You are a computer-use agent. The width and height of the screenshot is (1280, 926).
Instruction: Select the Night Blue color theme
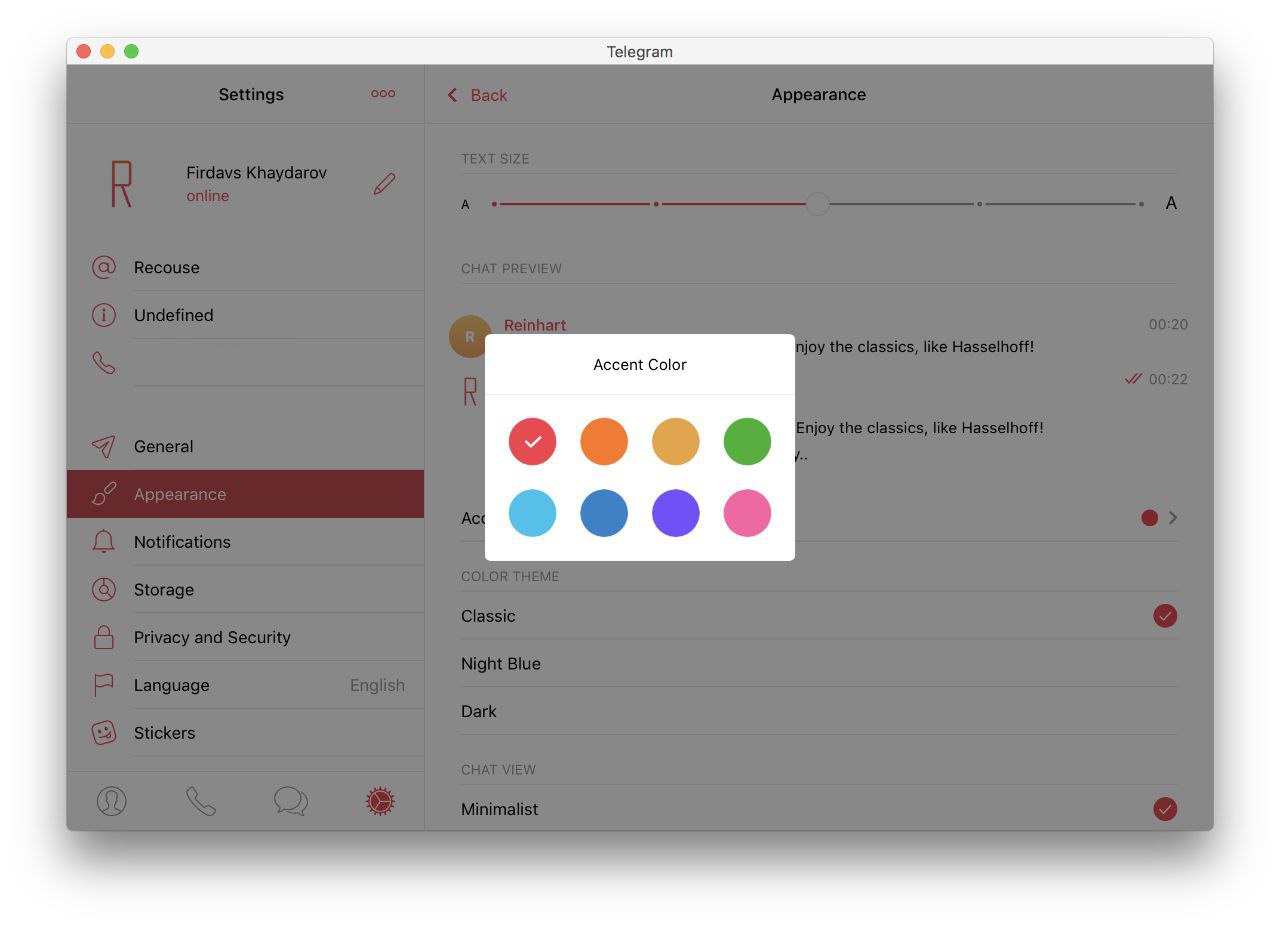pyautogui.click(x=819, y=664)
